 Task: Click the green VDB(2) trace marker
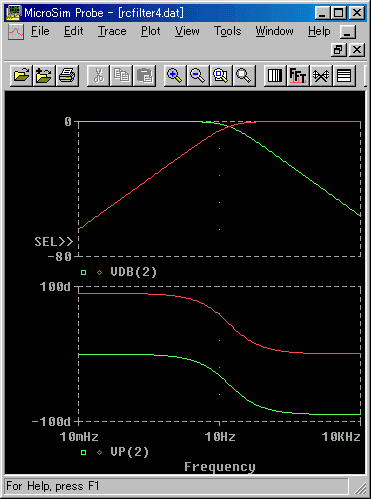pos(83,273)
